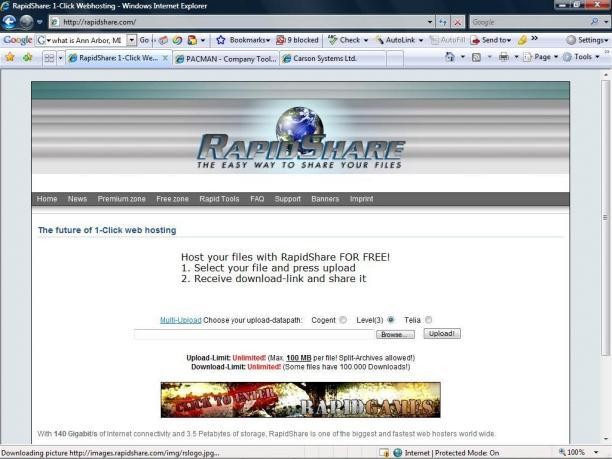
Task: Click the Google toolbar news icon
Action: (x=164, y=40)
